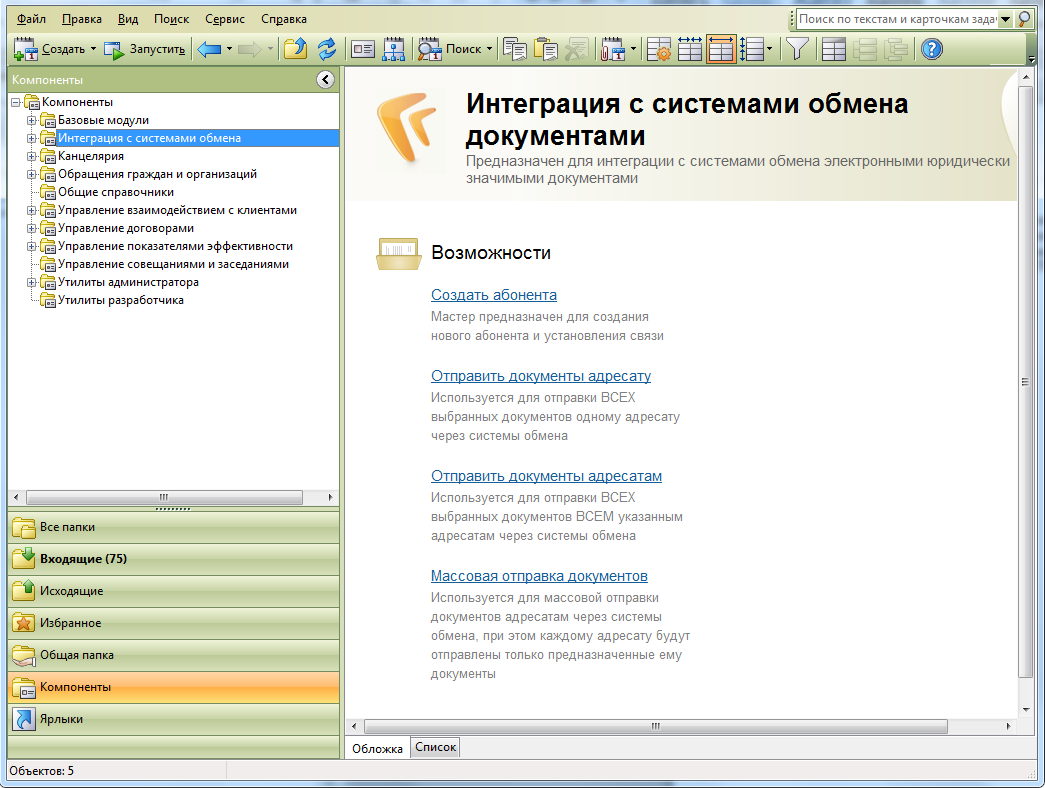Screen dimensions: 1045x788
Task: Click the grayed delete icon in toolbar
Action: (576, 49)
